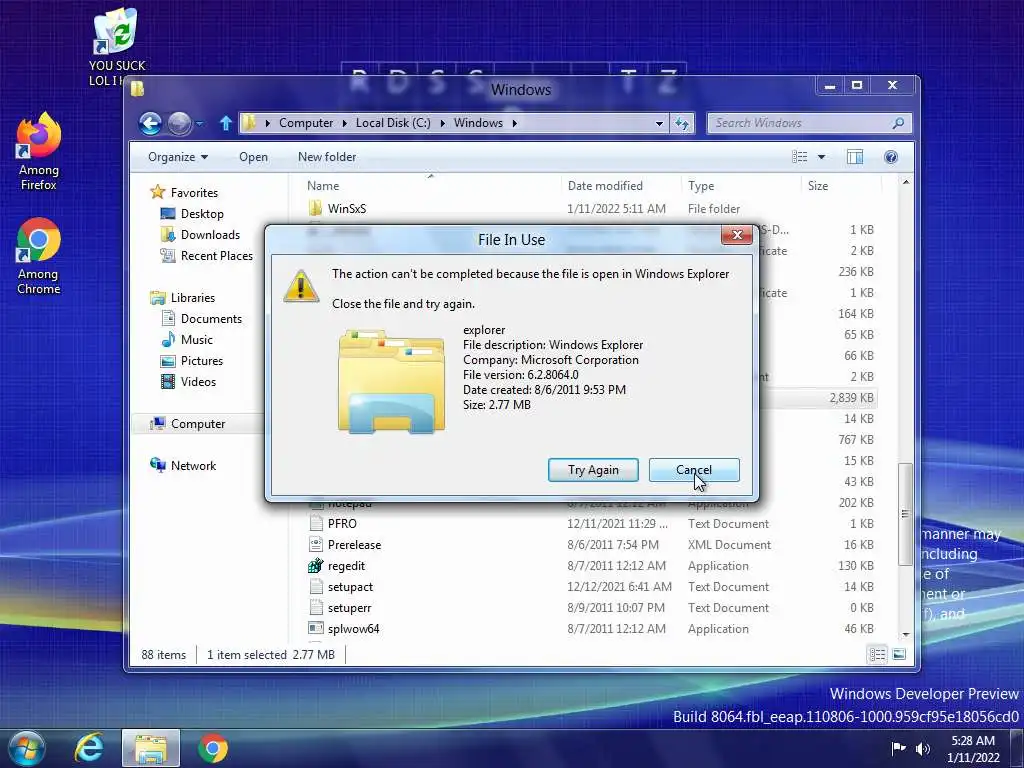Open the Music library

tap(197, 340)
